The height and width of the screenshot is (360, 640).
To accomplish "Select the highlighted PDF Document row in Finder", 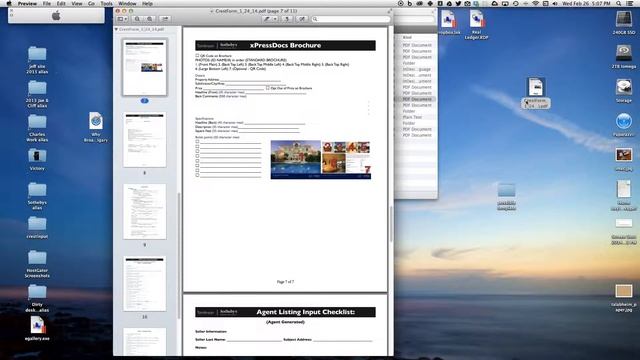I will tap(416, 99).
